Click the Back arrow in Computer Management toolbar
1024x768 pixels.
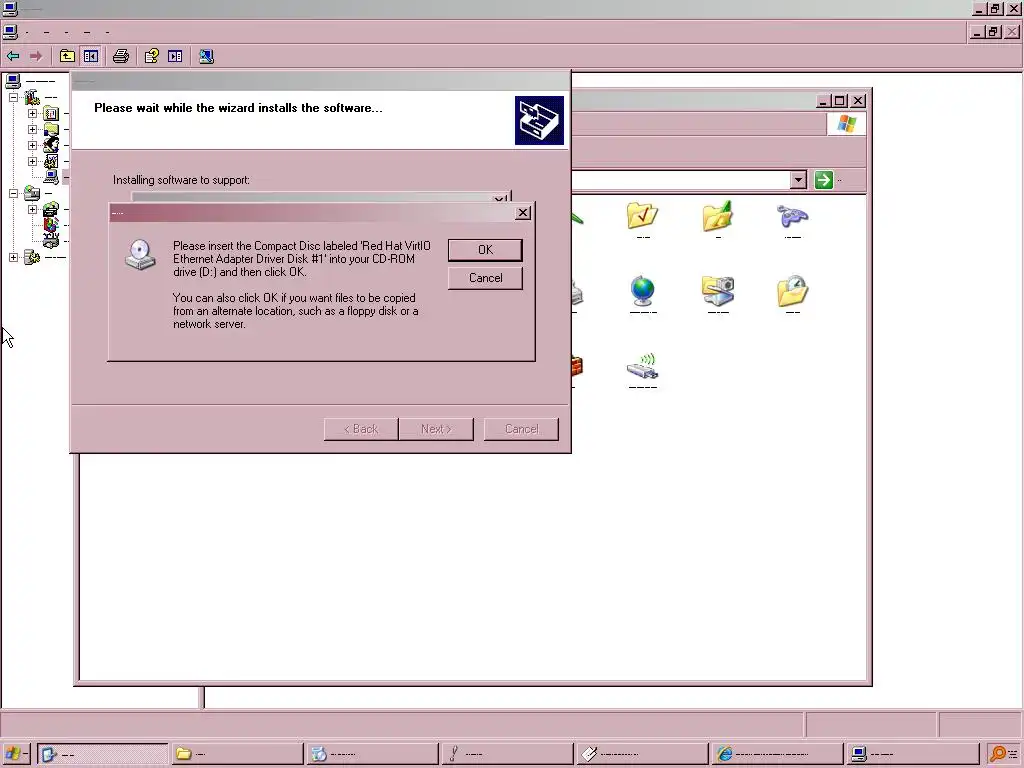point(13,56)
